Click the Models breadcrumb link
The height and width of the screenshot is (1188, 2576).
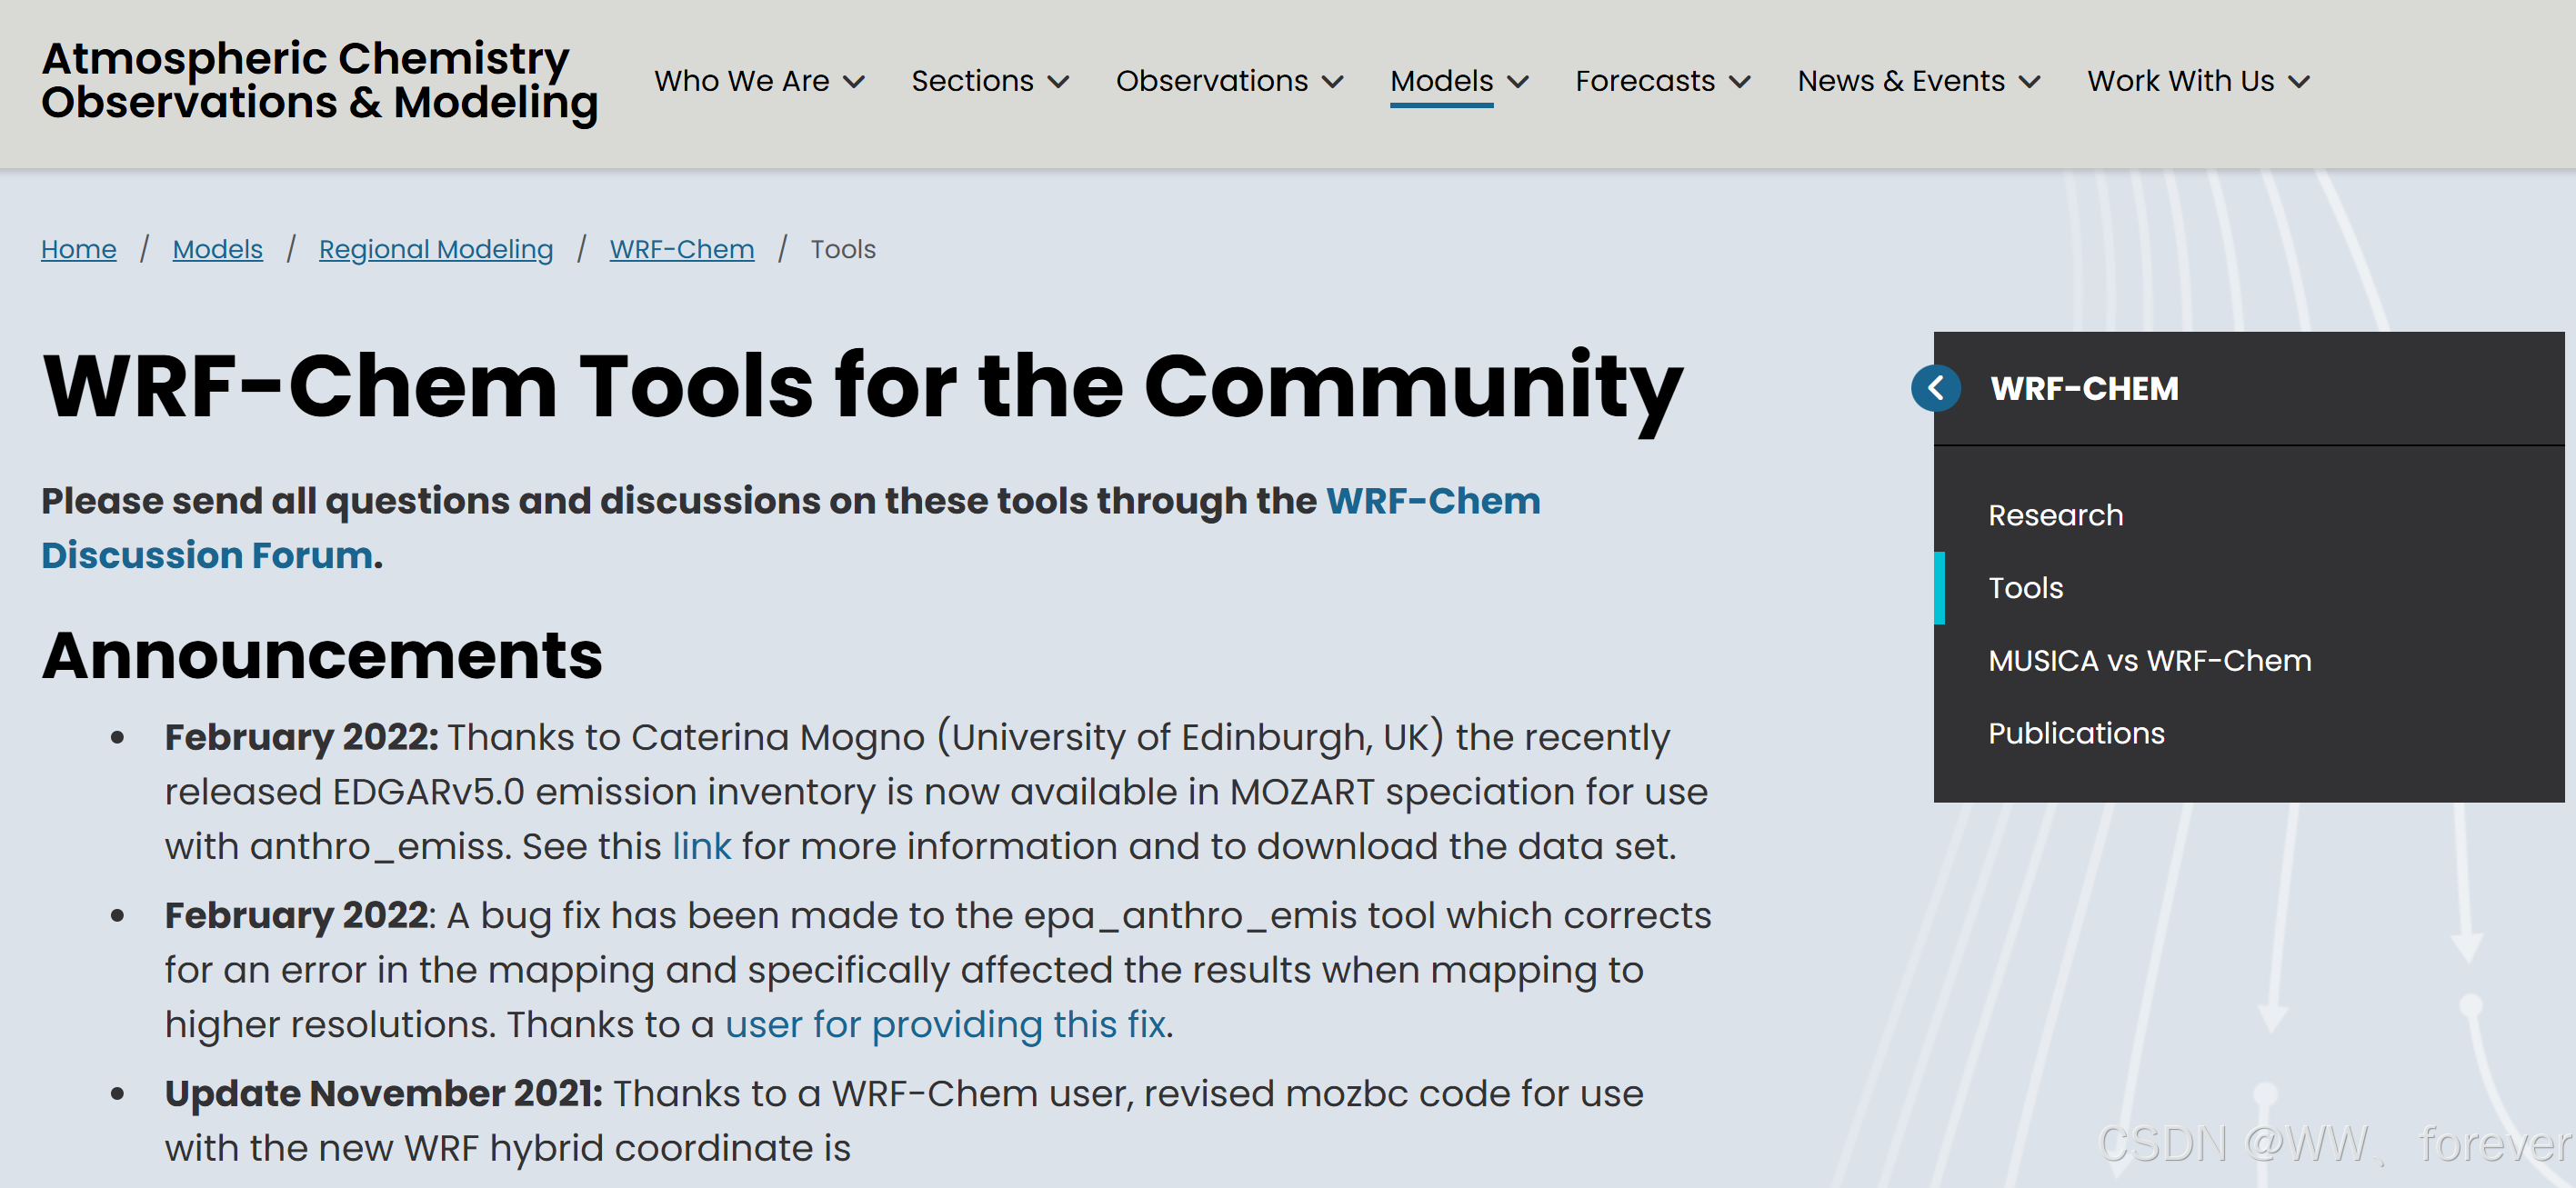[x=217, y=249]
